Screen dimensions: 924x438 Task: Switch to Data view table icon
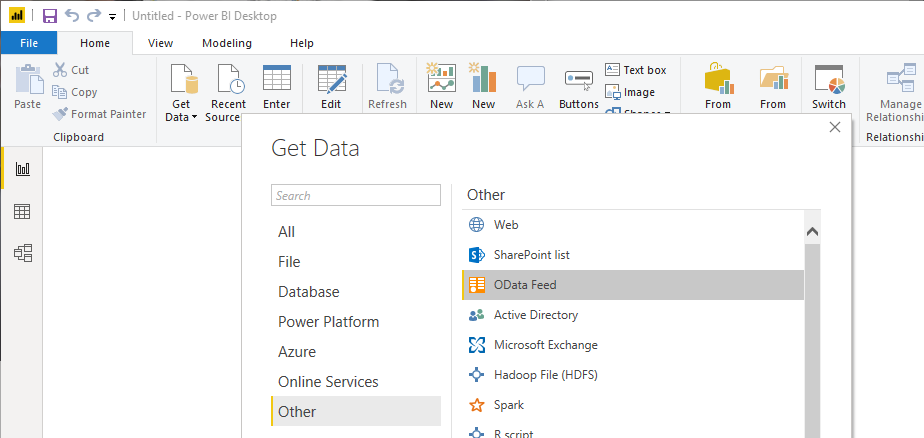click(x=22, y=211)
